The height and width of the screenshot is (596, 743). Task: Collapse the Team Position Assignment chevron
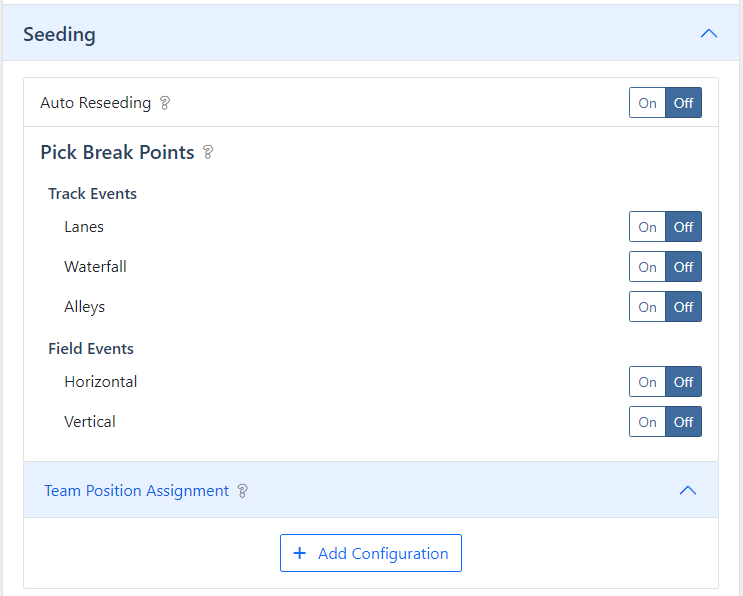pyautogui.click(x=688, y=490)
